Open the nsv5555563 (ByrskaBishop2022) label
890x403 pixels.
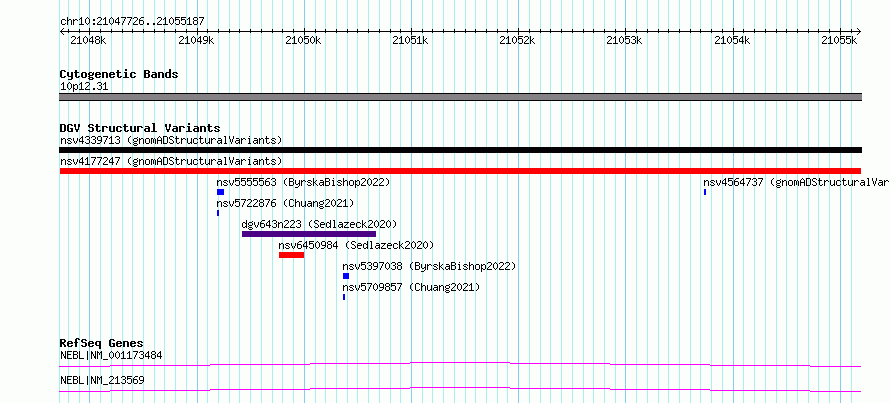(304, 182)
